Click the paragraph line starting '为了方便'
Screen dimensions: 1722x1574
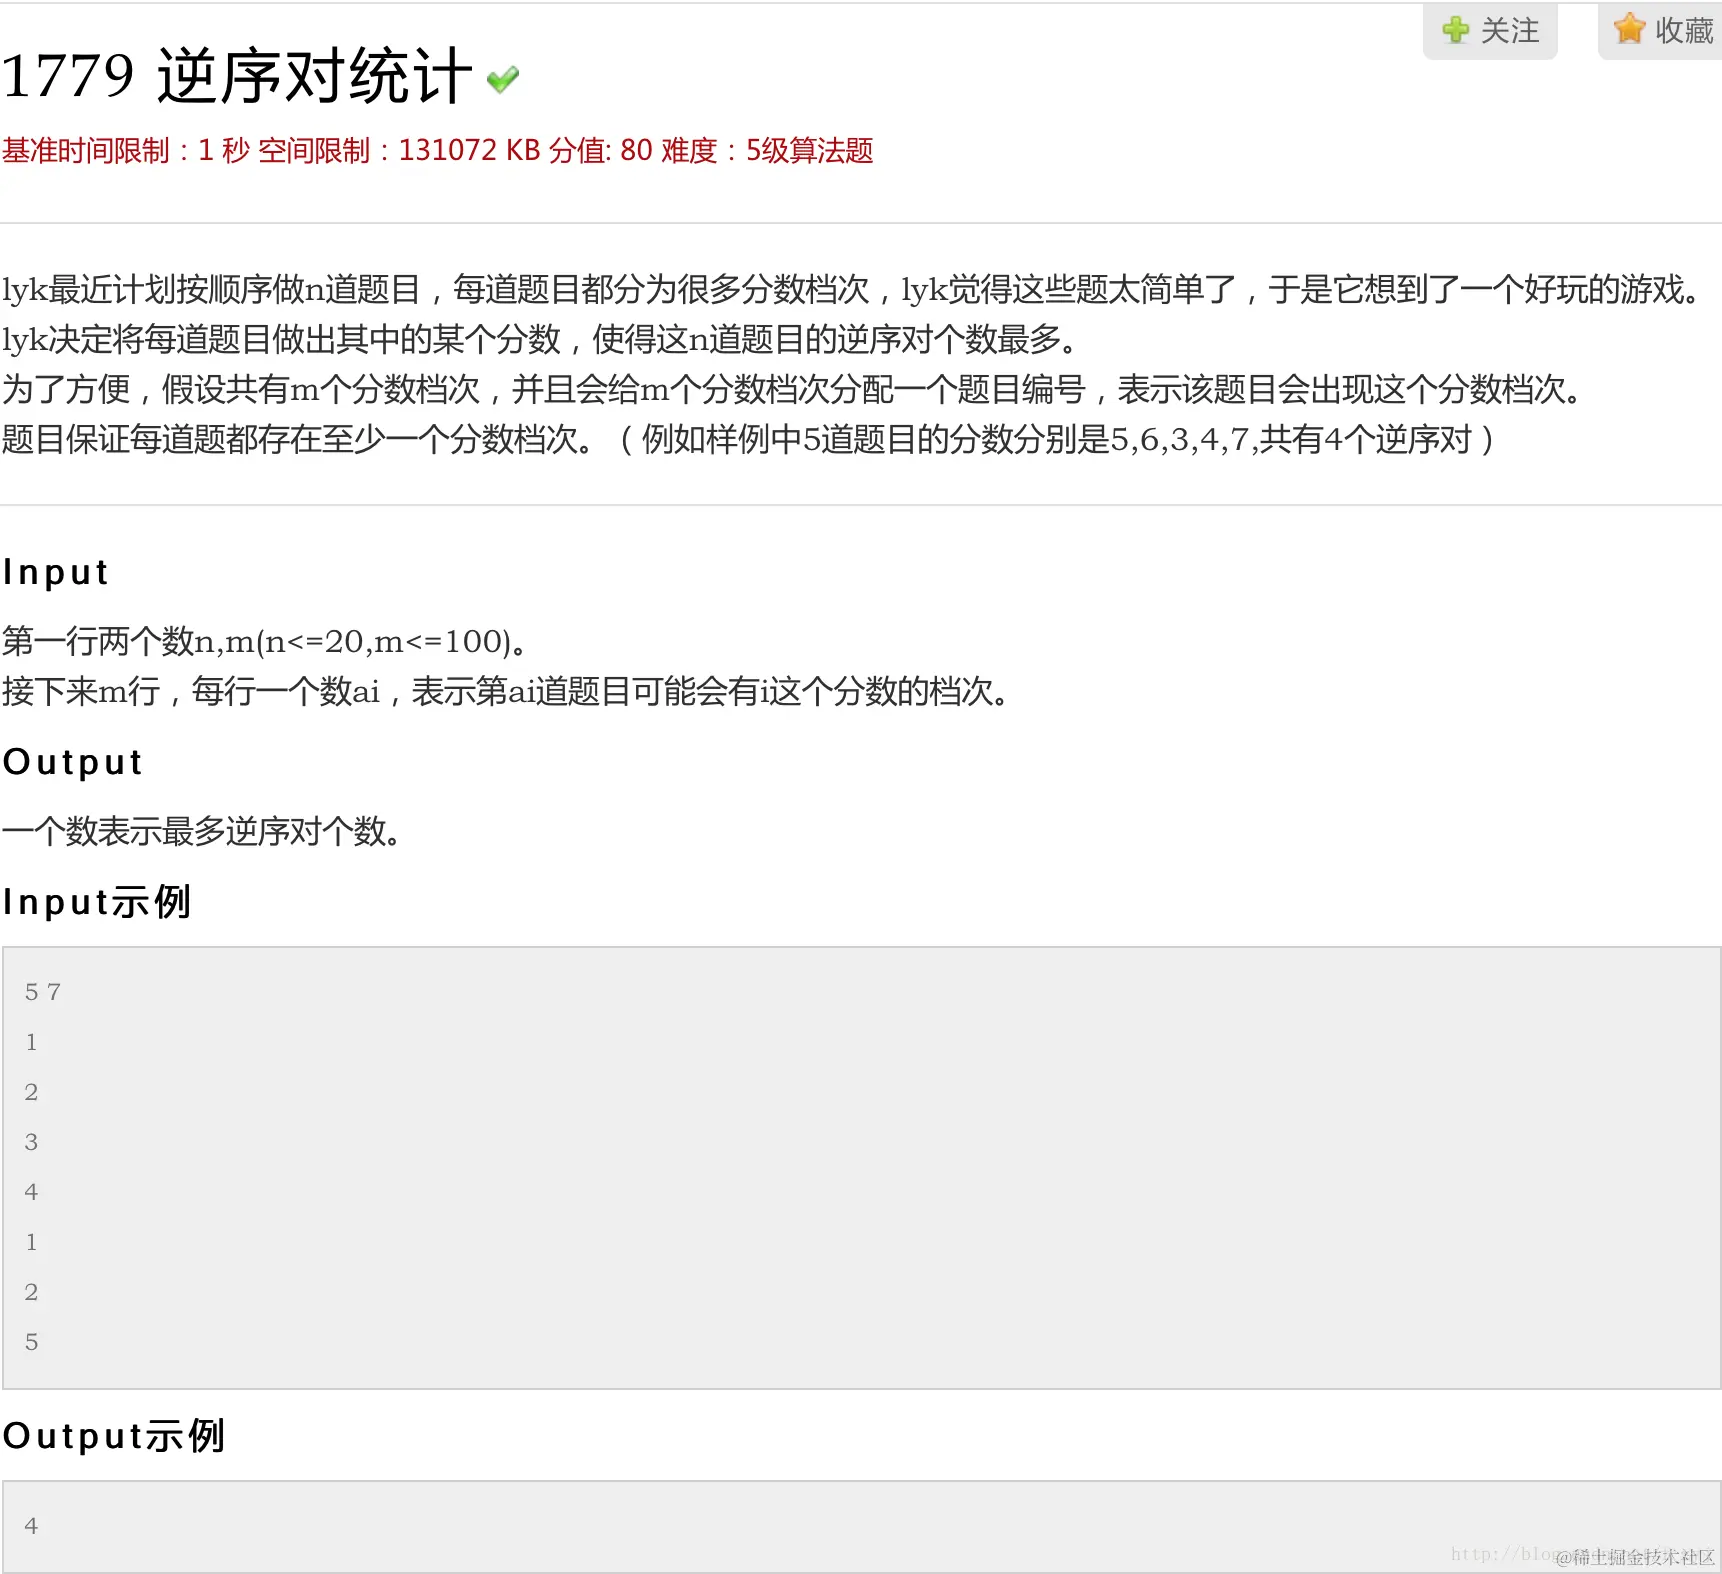pos(793,389)
